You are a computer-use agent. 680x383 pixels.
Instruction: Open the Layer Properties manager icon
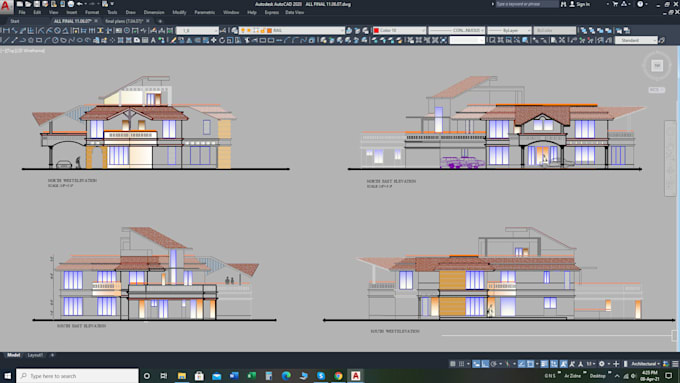(235, 30)
